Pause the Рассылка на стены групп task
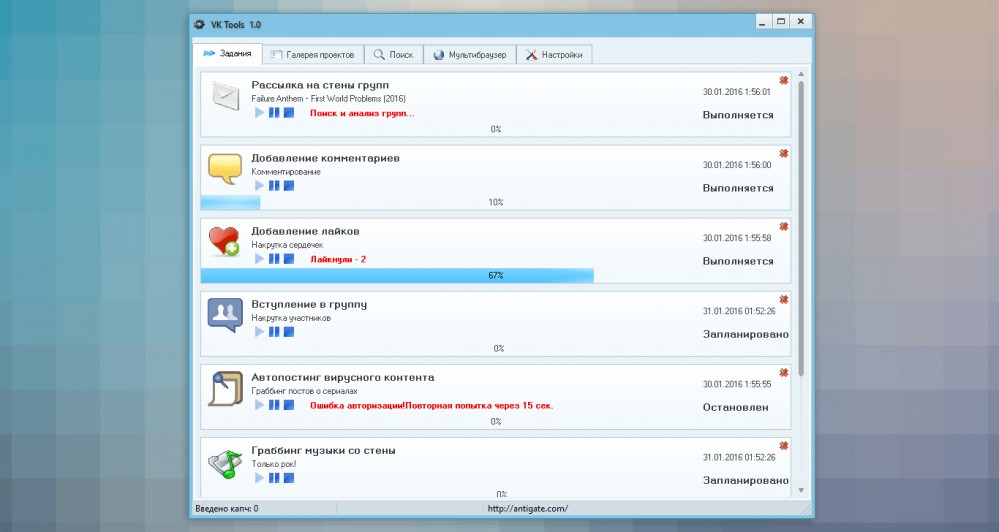999x532 pixels. [274, 113]
